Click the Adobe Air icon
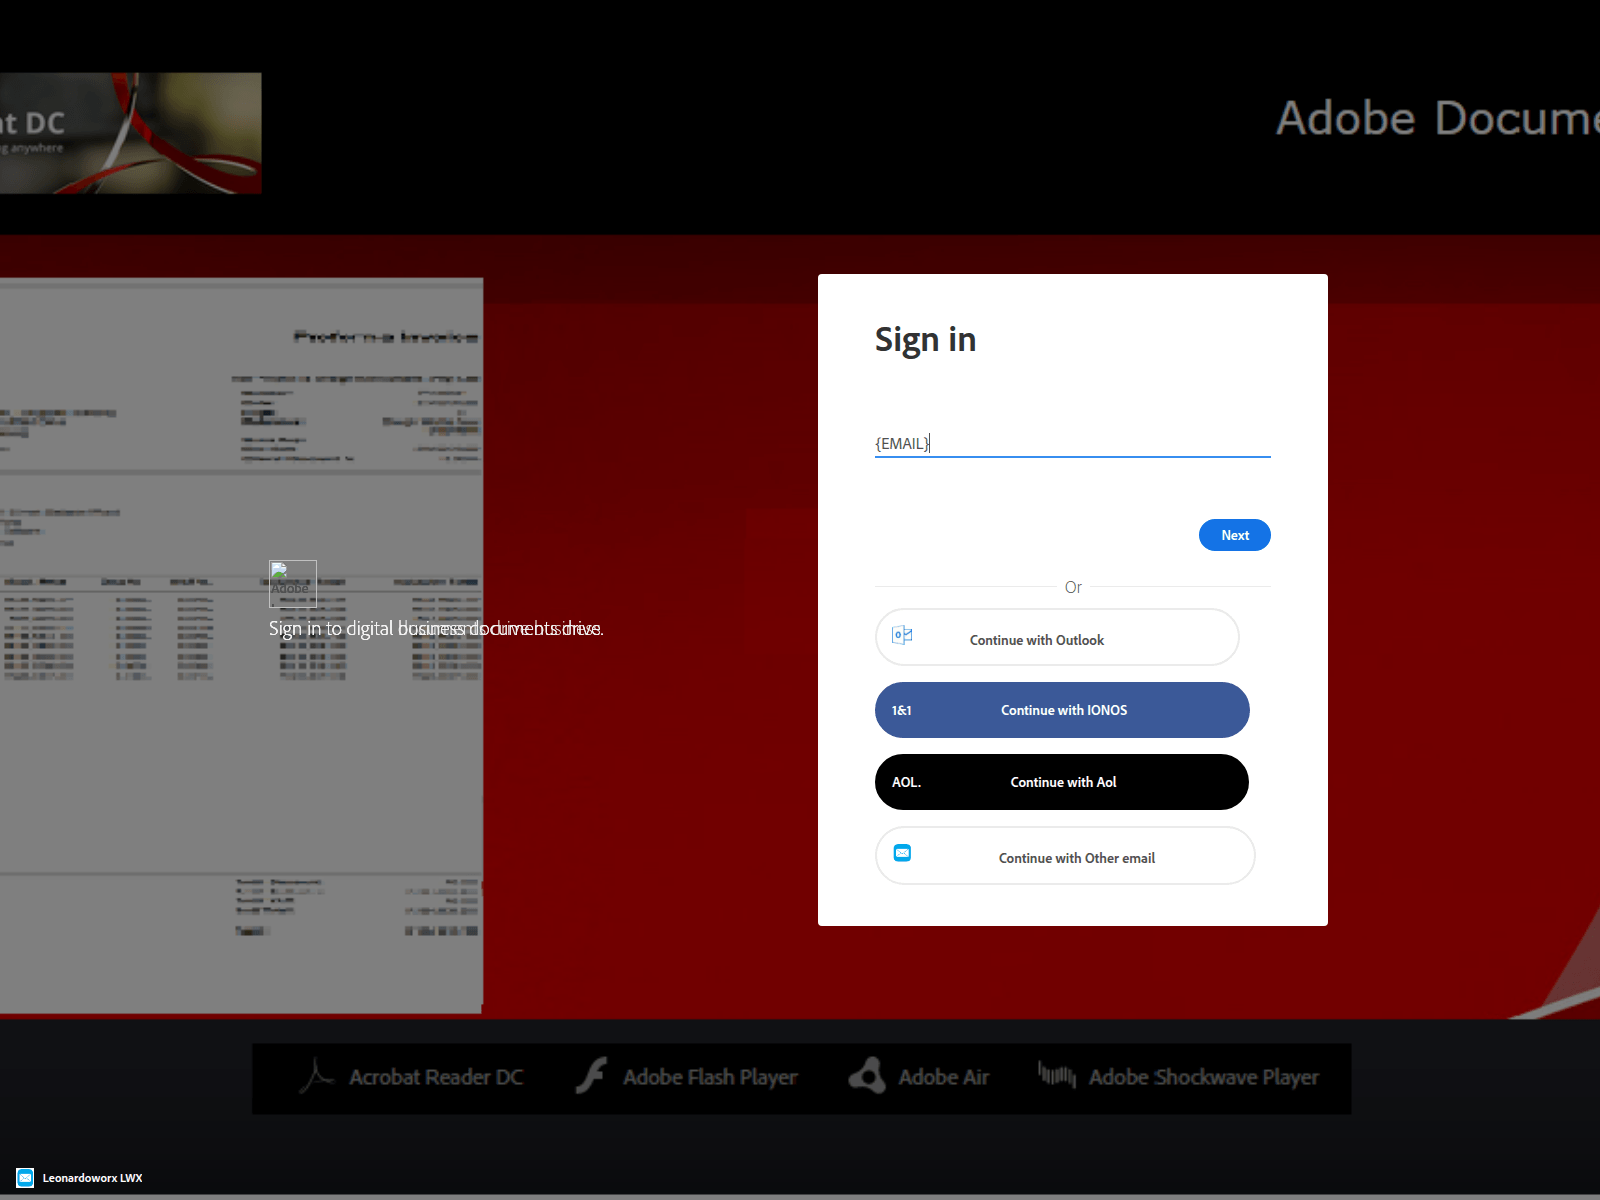The image size is (1600, 1200). [867, 1076]
